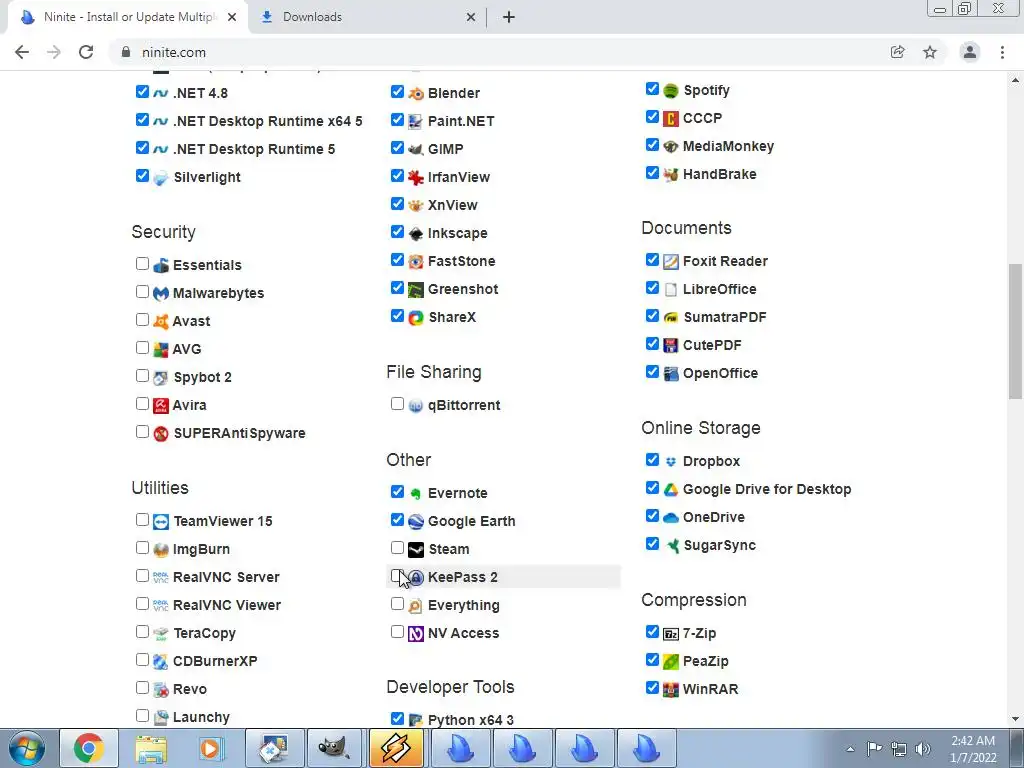1024x768 pixels.
Task: Open a new browser tab
Action: (509, 17)
